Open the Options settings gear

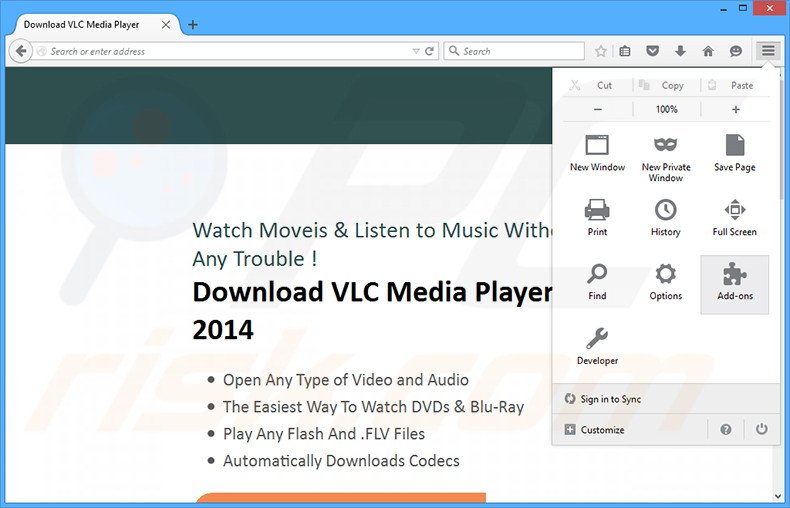point(666,282)
